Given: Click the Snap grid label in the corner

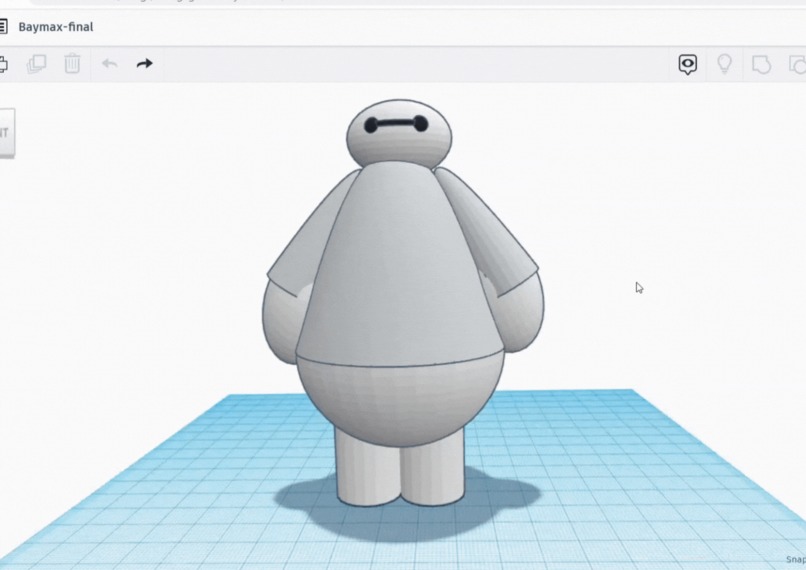Looking at the screenshot, I should (x=796, y=559).
